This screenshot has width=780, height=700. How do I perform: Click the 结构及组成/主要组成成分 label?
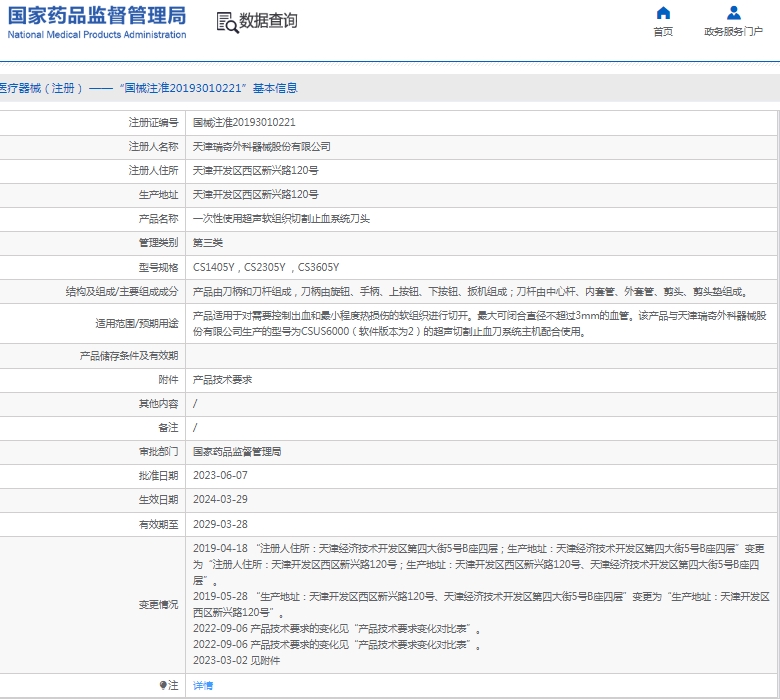pyautogui.click(x=122, y=292)
